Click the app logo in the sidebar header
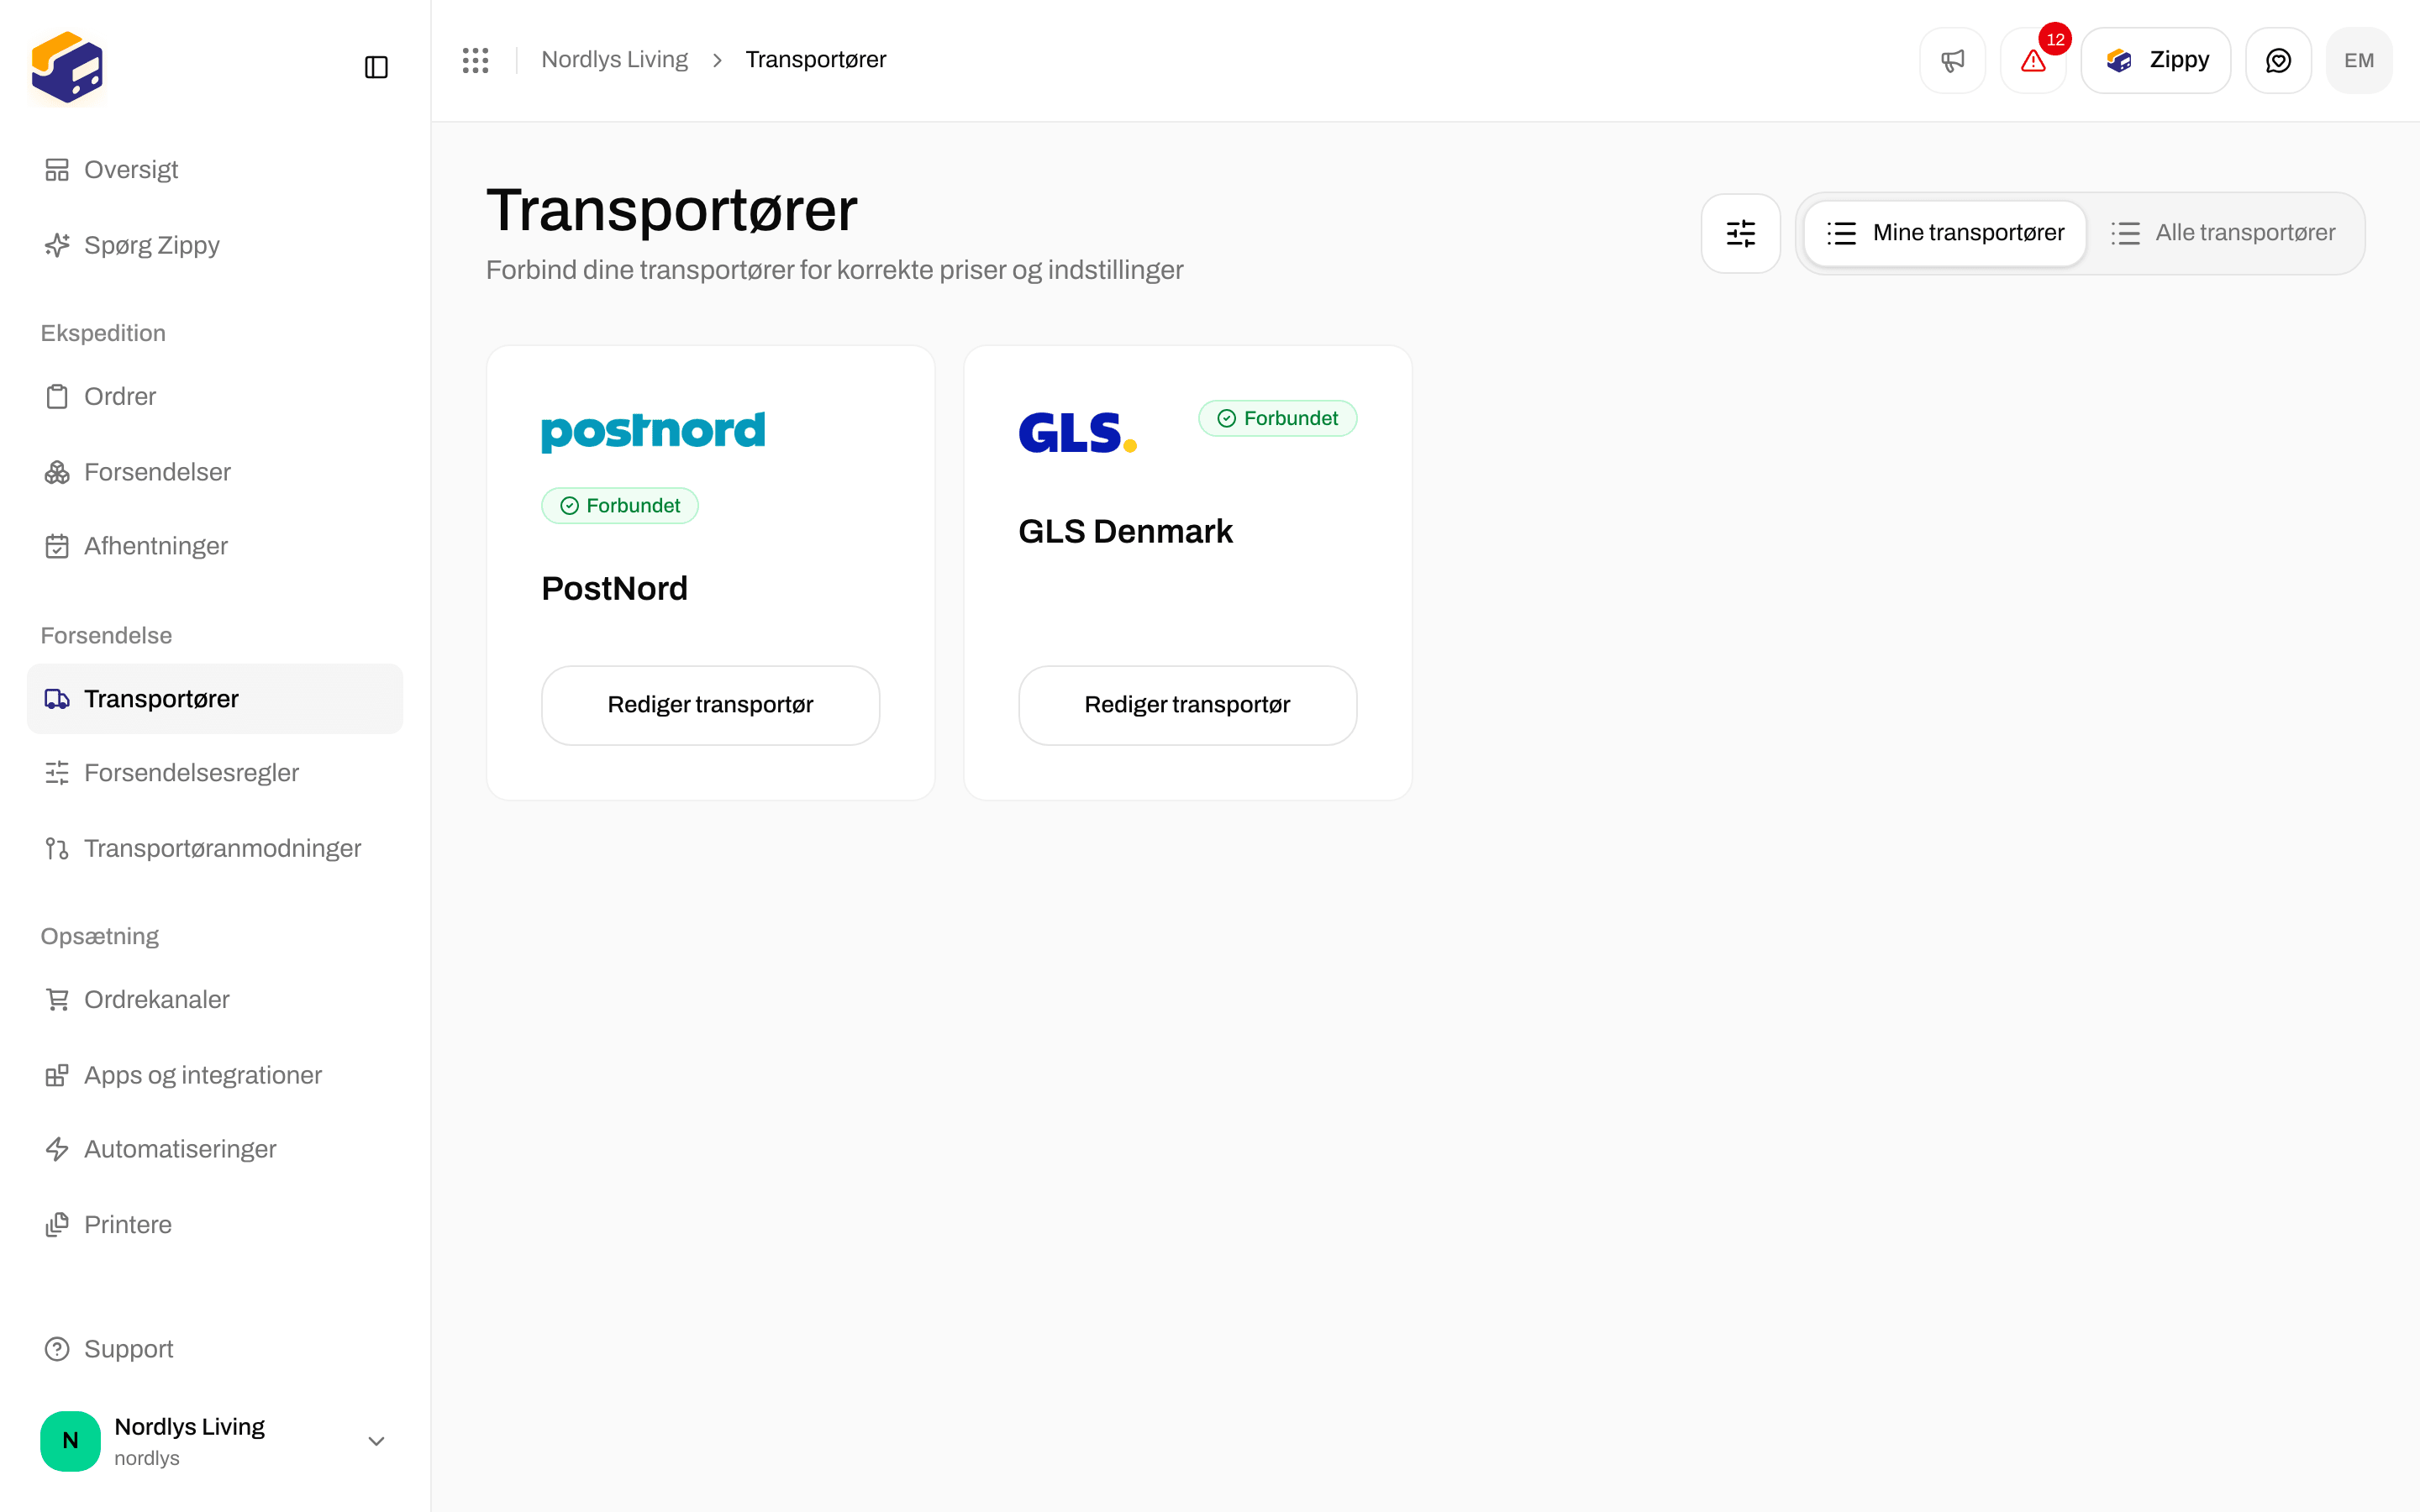This screenshot has width=2420, height=1512. click(x=67, y=67)
